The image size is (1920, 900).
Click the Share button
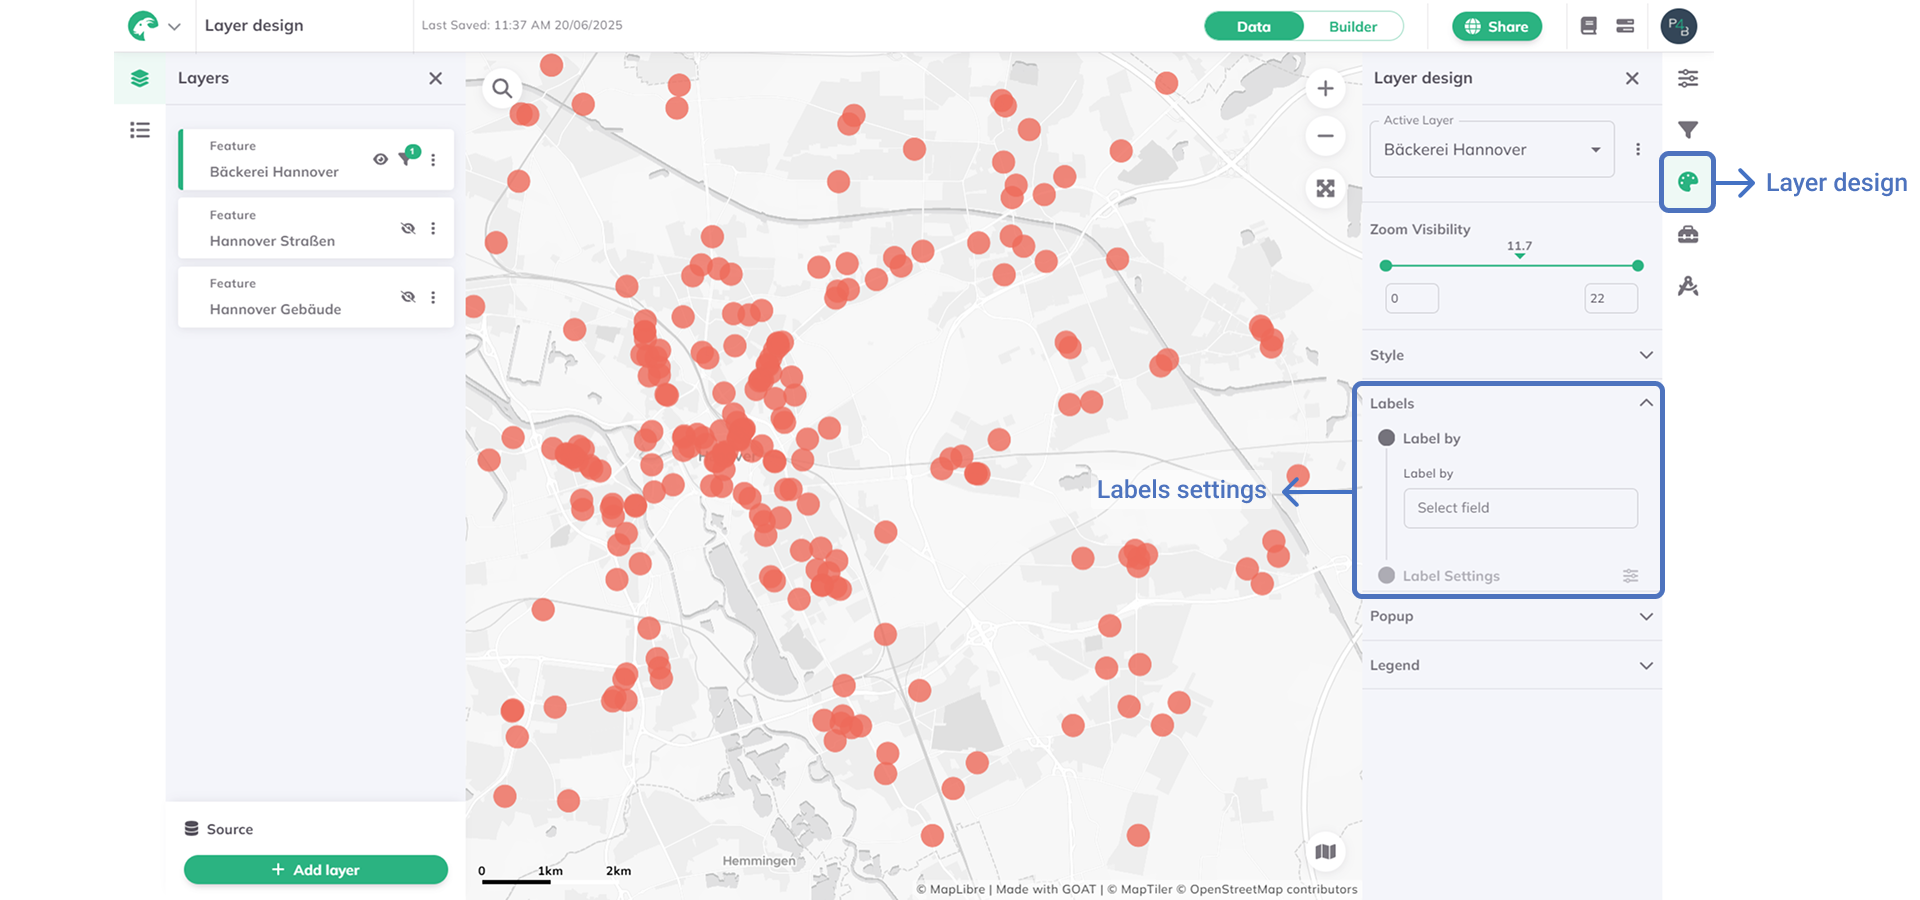pos(1497,26)
